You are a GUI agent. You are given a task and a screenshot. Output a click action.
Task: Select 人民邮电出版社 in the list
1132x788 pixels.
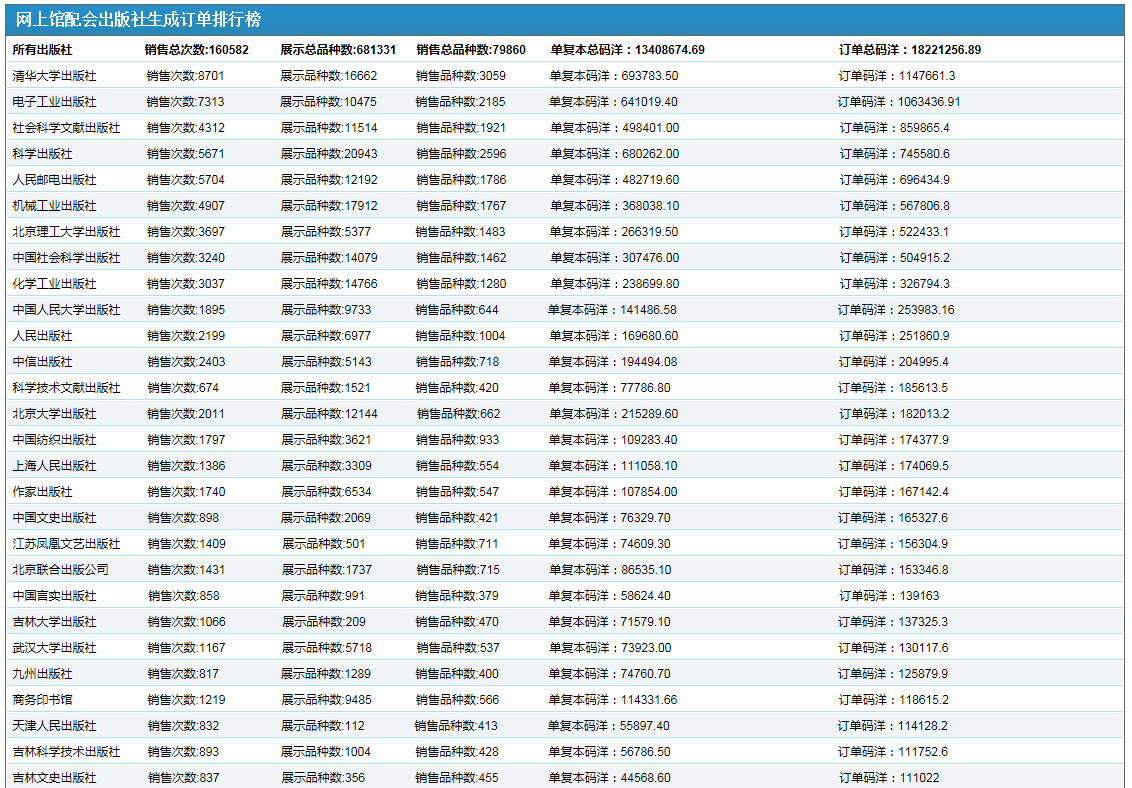click(54, 180)
